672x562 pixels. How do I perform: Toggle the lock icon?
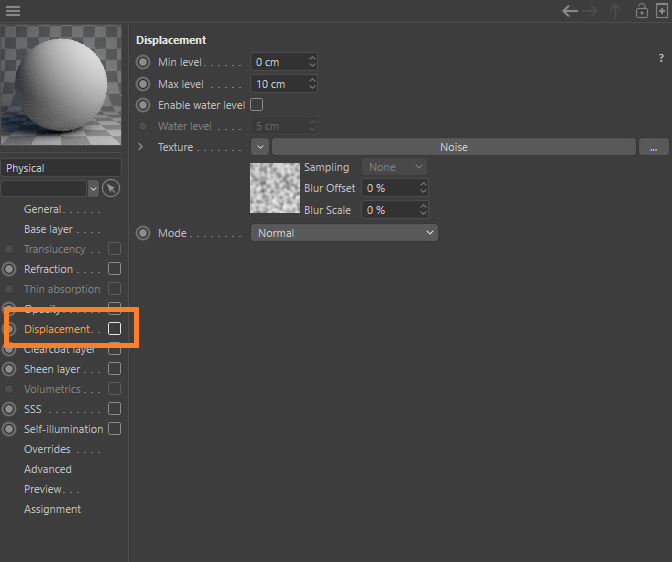(641, 11)
